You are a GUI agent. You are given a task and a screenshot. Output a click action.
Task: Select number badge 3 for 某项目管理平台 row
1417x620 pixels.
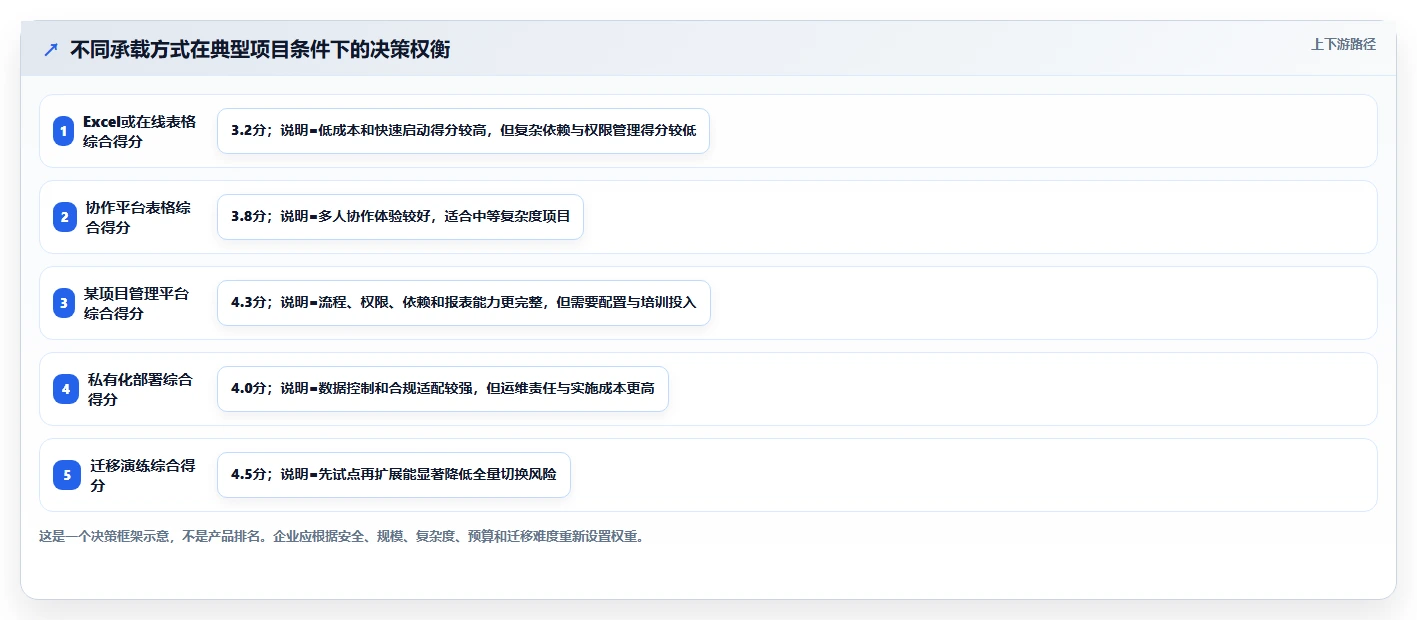point(64,303)
